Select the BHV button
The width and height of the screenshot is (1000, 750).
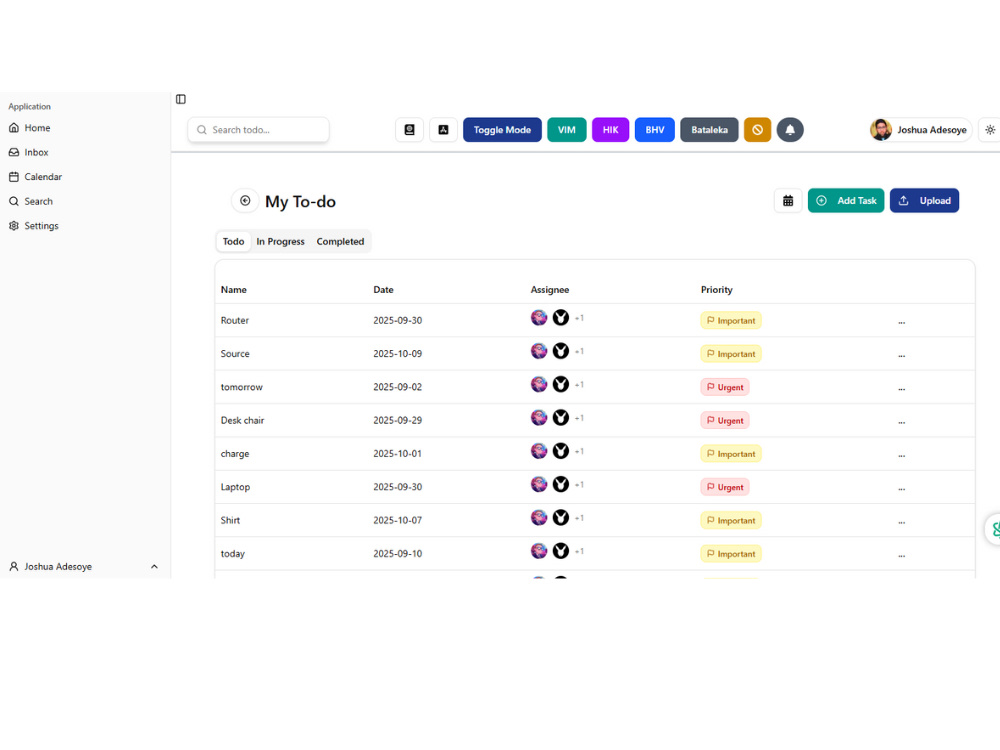(x=654, y=129)
